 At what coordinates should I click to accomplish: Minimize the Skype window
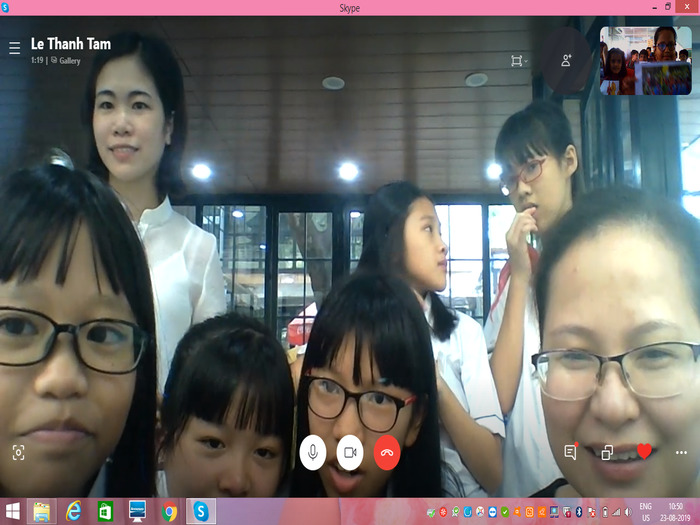pos(654,8)
